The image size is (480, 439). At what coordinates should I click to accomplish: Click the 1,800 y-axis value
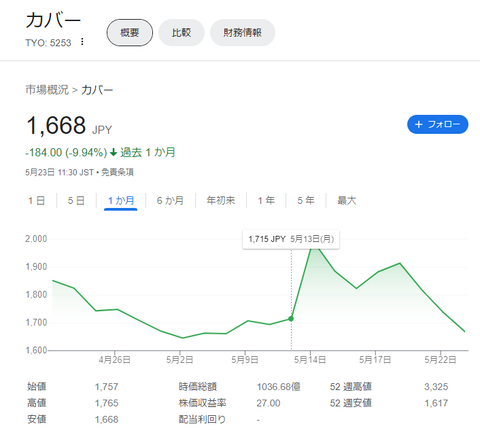click(36, 295)
